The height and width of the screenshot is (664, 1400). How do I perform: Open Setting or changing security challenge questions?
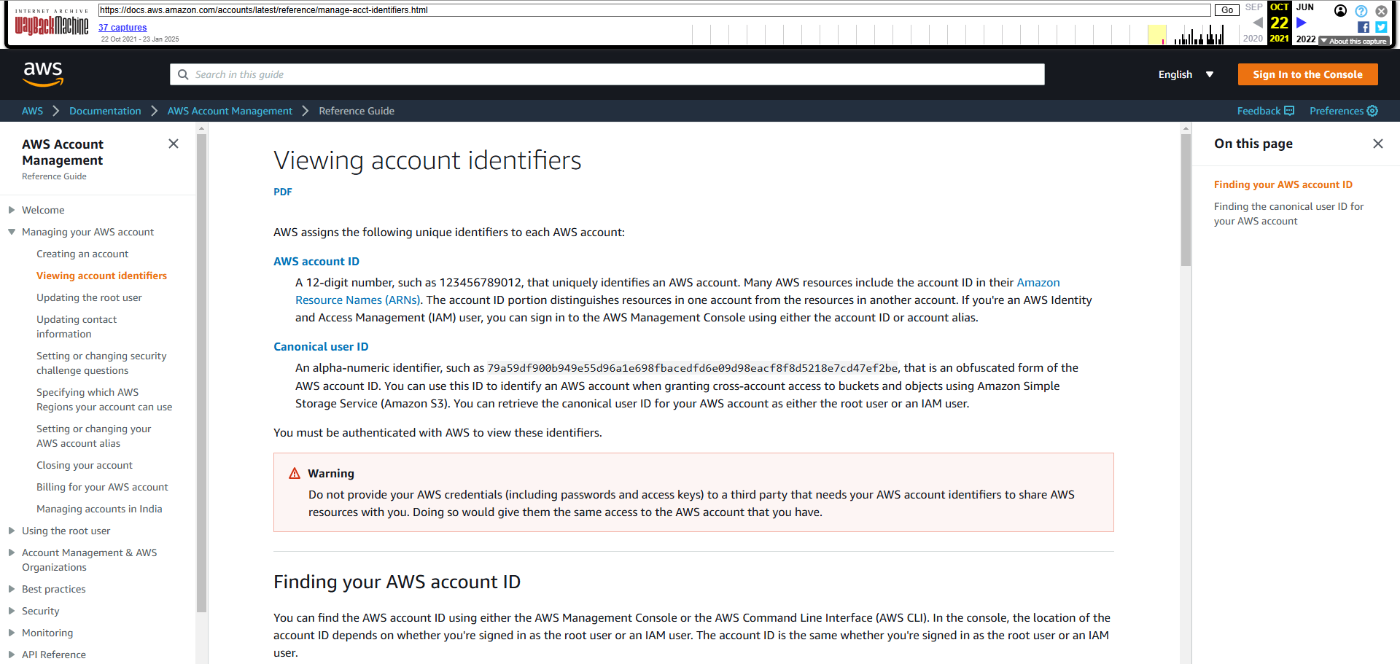tap(102, 363)
